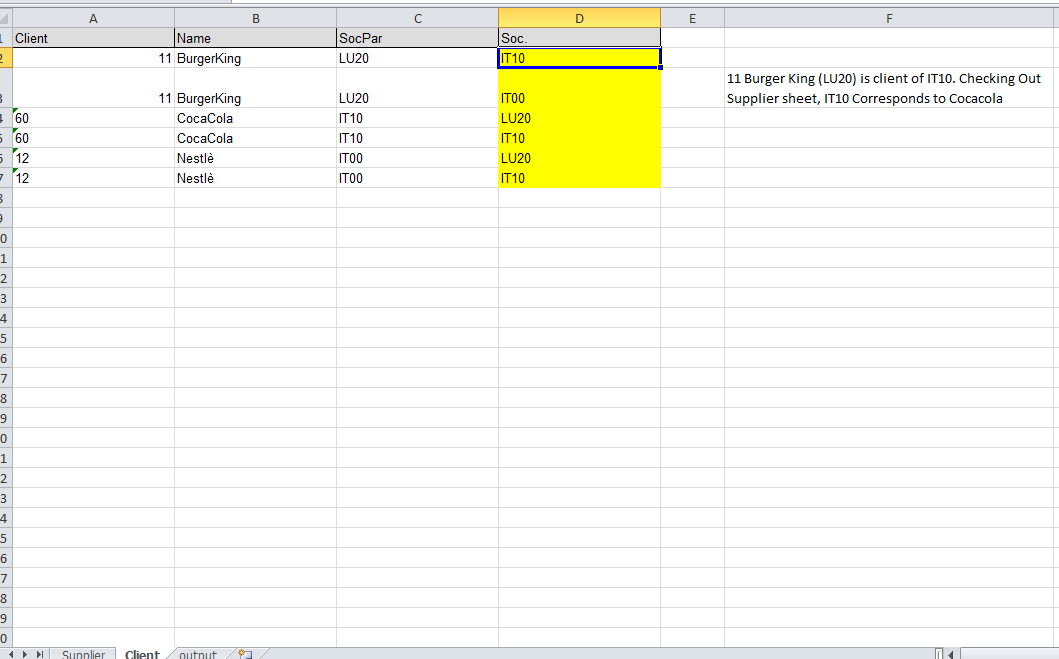Select yellow cell D6 with LU20 in Nestlè row
The image size is (1059, 659).
579,158
